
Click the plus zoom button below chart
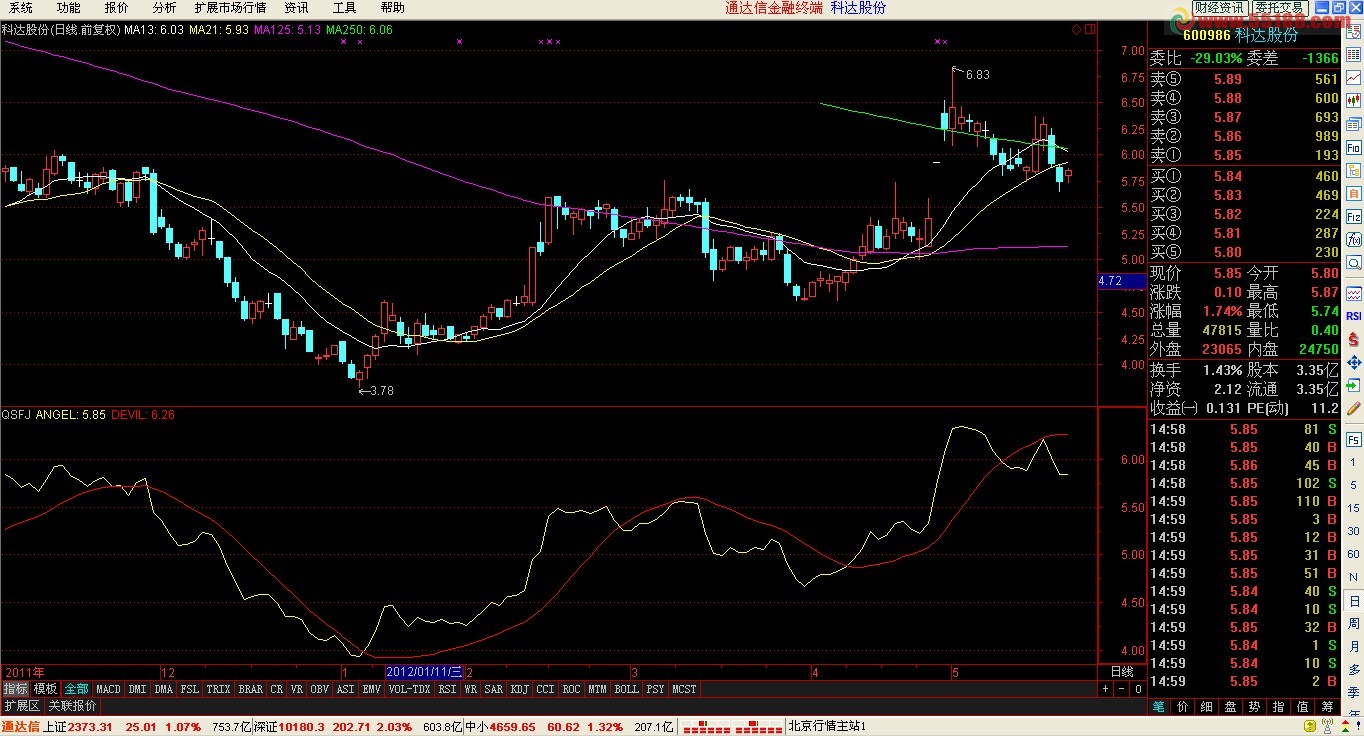(x=1105, y=689)
